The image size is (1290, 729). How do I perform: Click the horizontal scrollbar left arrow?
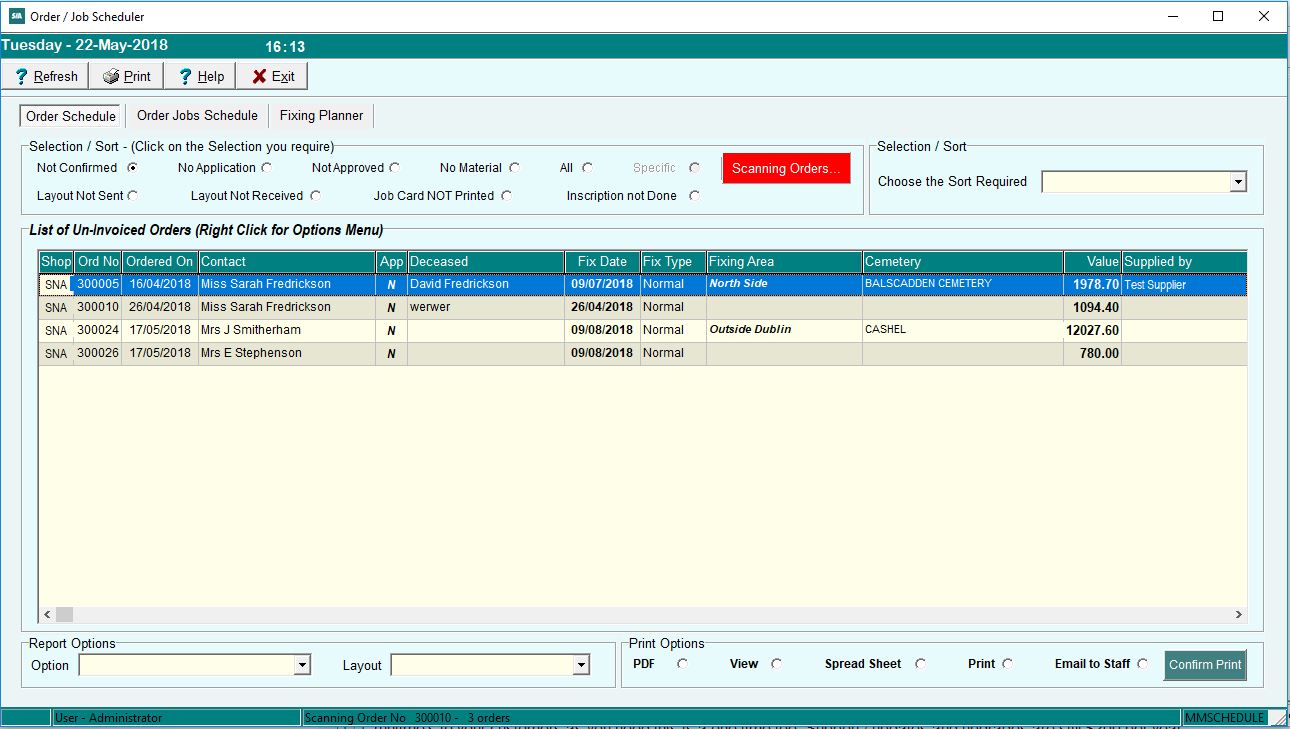(x=47, y=614)
